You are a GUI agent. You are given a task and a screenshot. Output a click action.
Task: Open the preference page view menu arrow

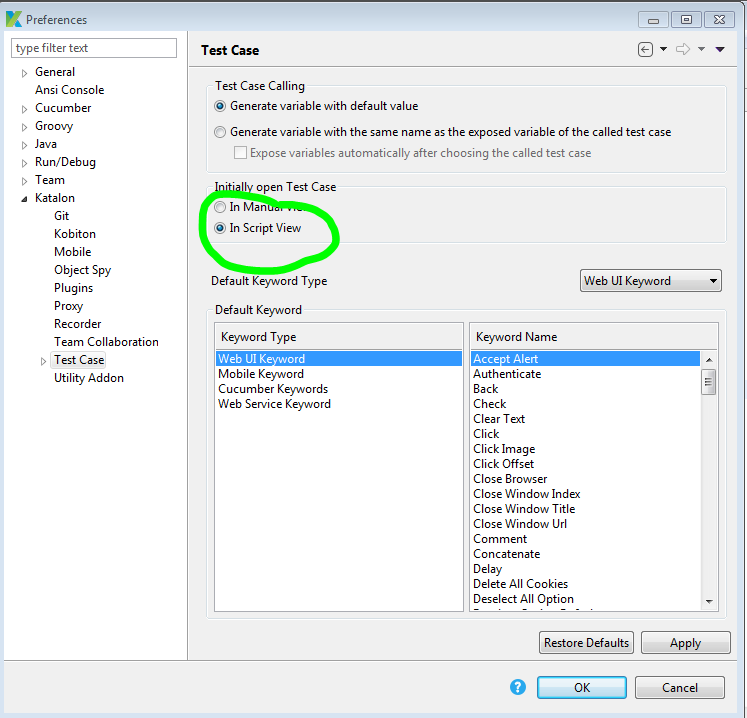click(720, 49)
